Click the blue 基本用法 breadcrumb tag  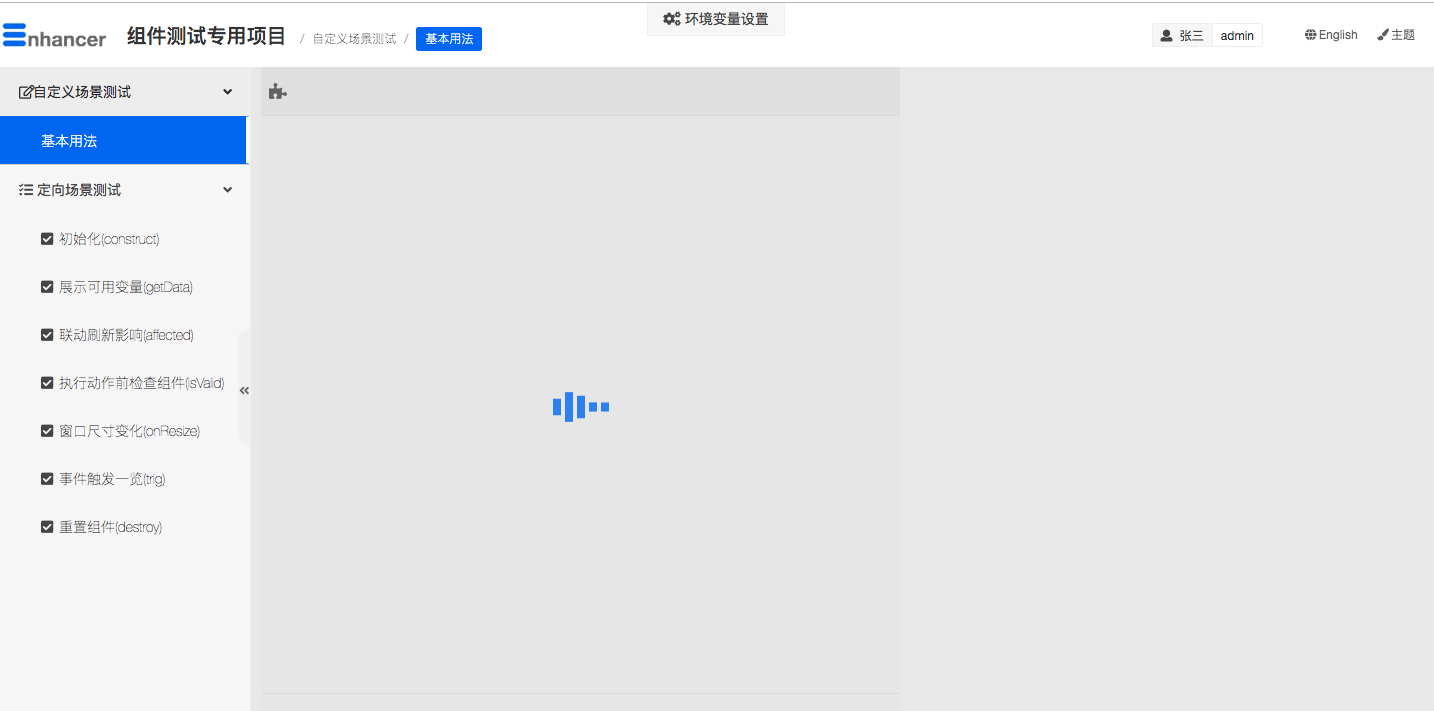pos(449,39)
